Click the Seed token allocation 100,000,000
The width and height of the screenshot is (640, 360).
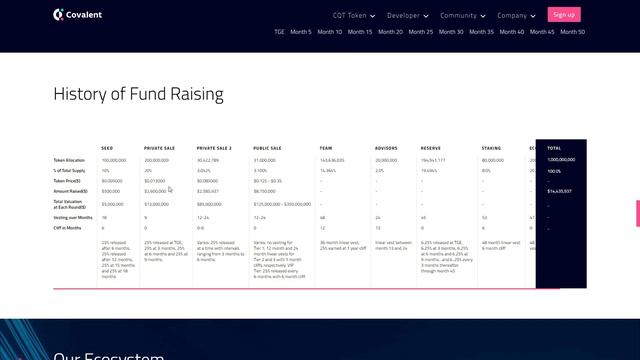[114, 160]
